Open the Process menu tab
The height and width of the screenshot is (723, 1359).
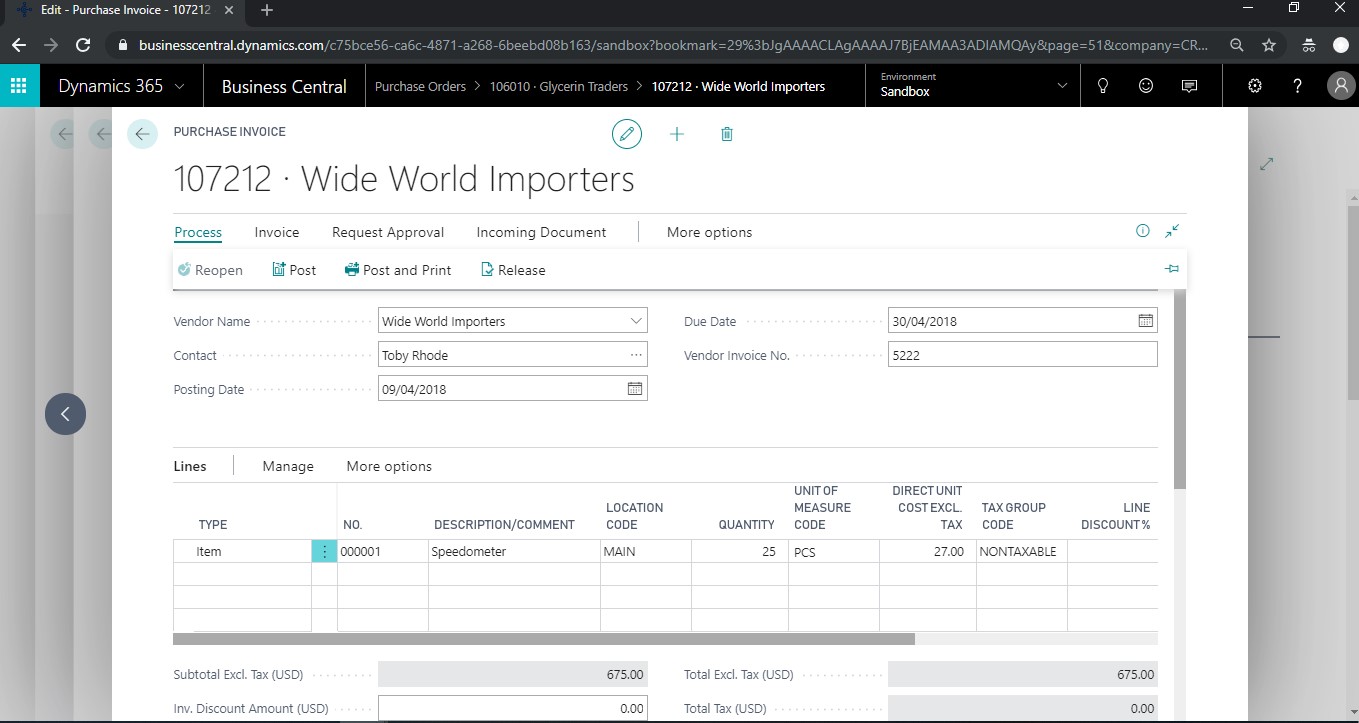click(x=198, y=232)
